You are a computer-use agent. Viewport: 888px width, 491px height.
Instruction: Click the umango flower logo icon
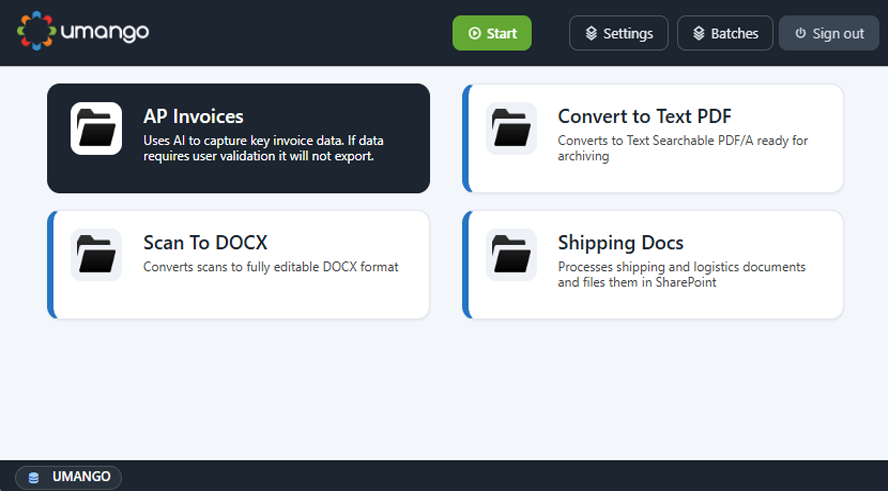pyautogui.click(x=37, y=31)
